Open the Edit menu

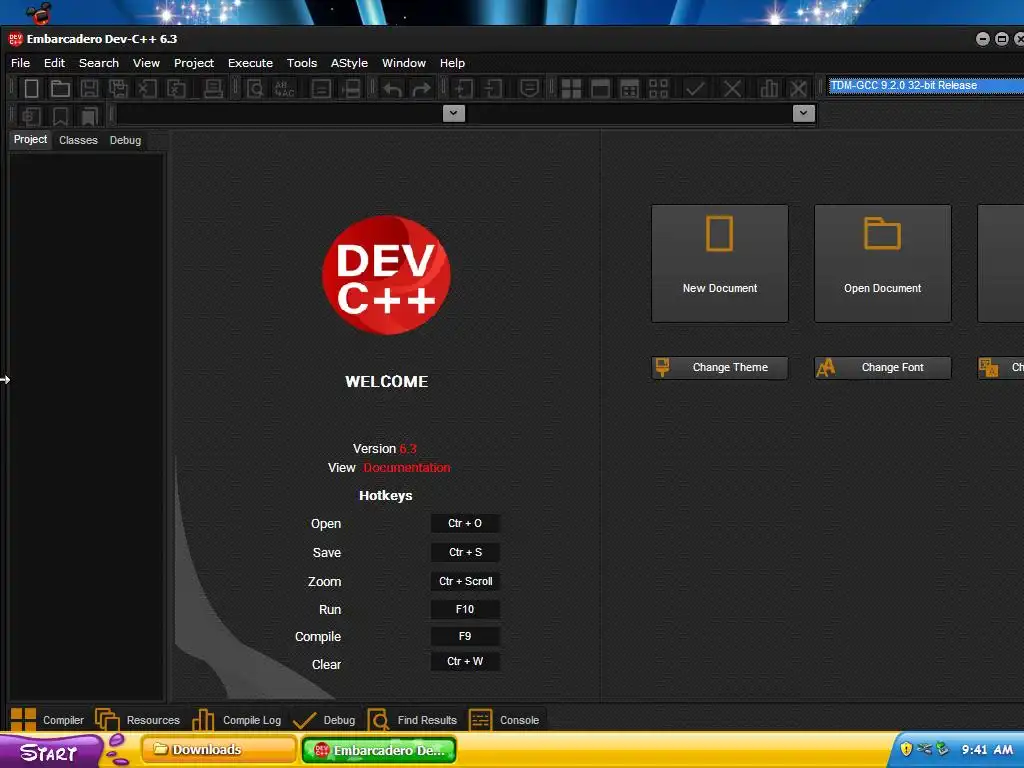click(54, 63)
